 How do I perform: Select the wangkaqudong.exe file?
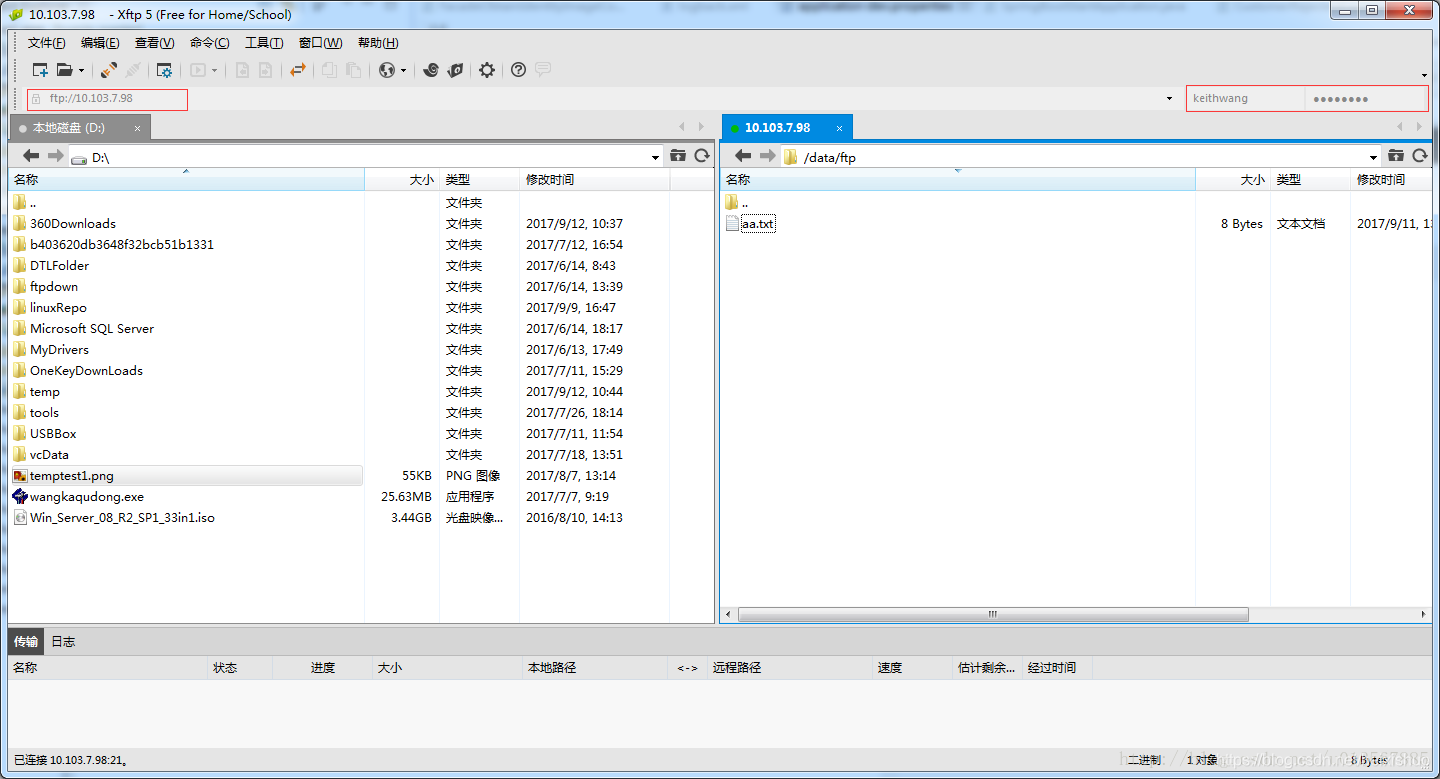(x=87, y=496)
